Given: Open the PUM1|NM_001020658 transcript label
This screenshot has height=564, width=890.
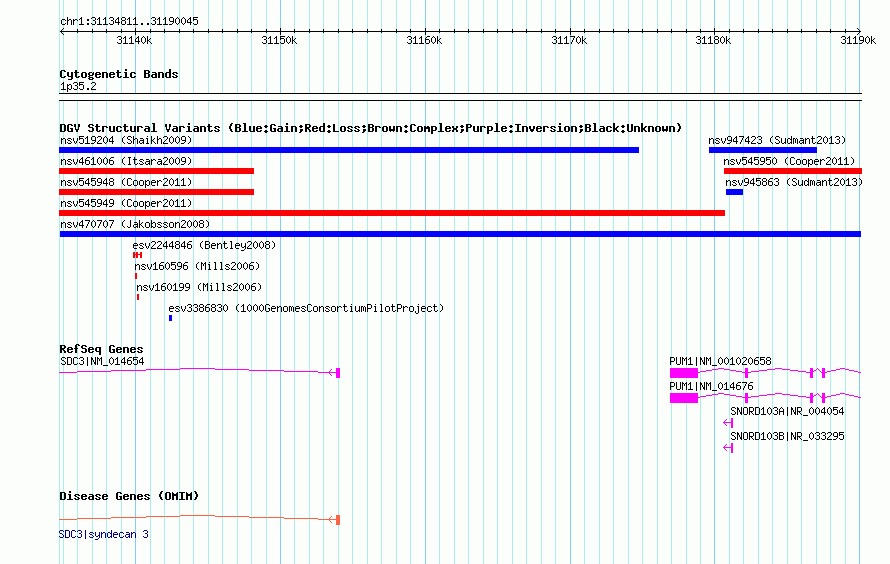Looking at the screenshot, I should point(720,361).
